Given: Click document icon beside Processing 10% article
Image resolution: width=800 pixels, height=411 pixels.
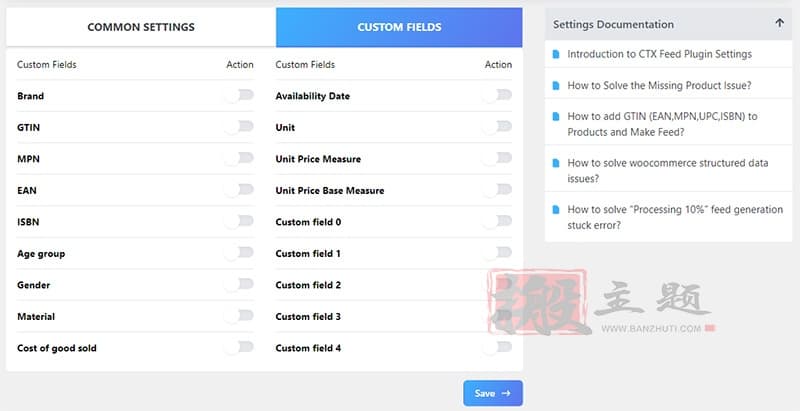Looking at the screenshot, I should pos(556,210).
